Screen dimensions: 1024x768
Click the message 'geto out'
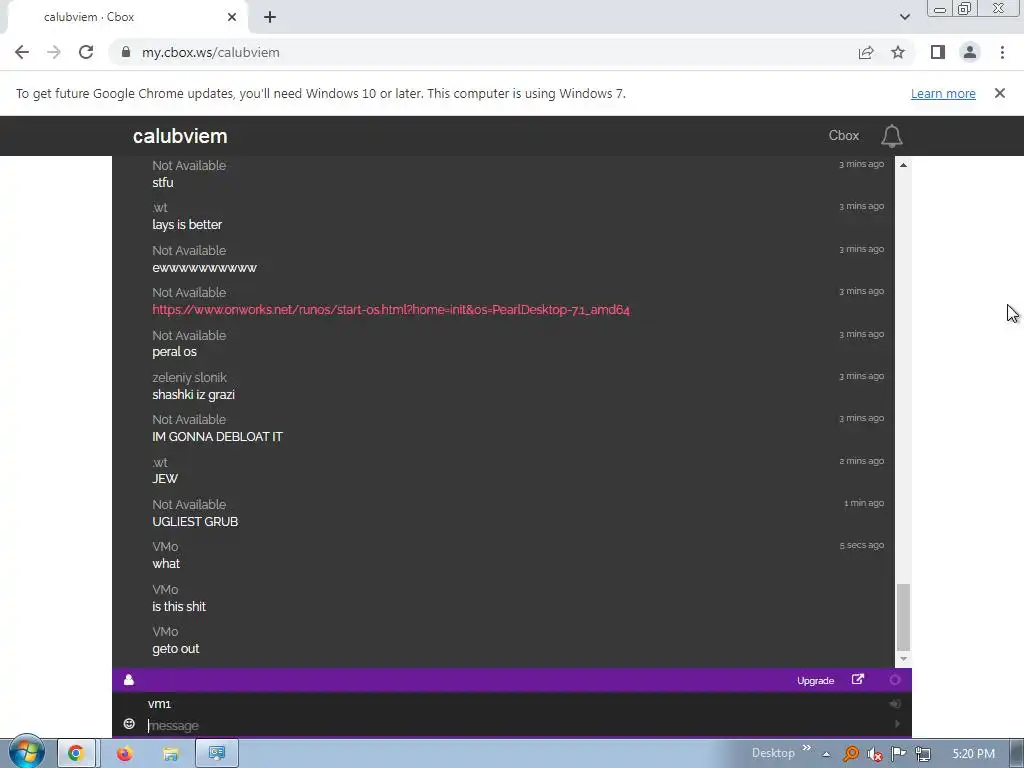[x=176, y=648]
